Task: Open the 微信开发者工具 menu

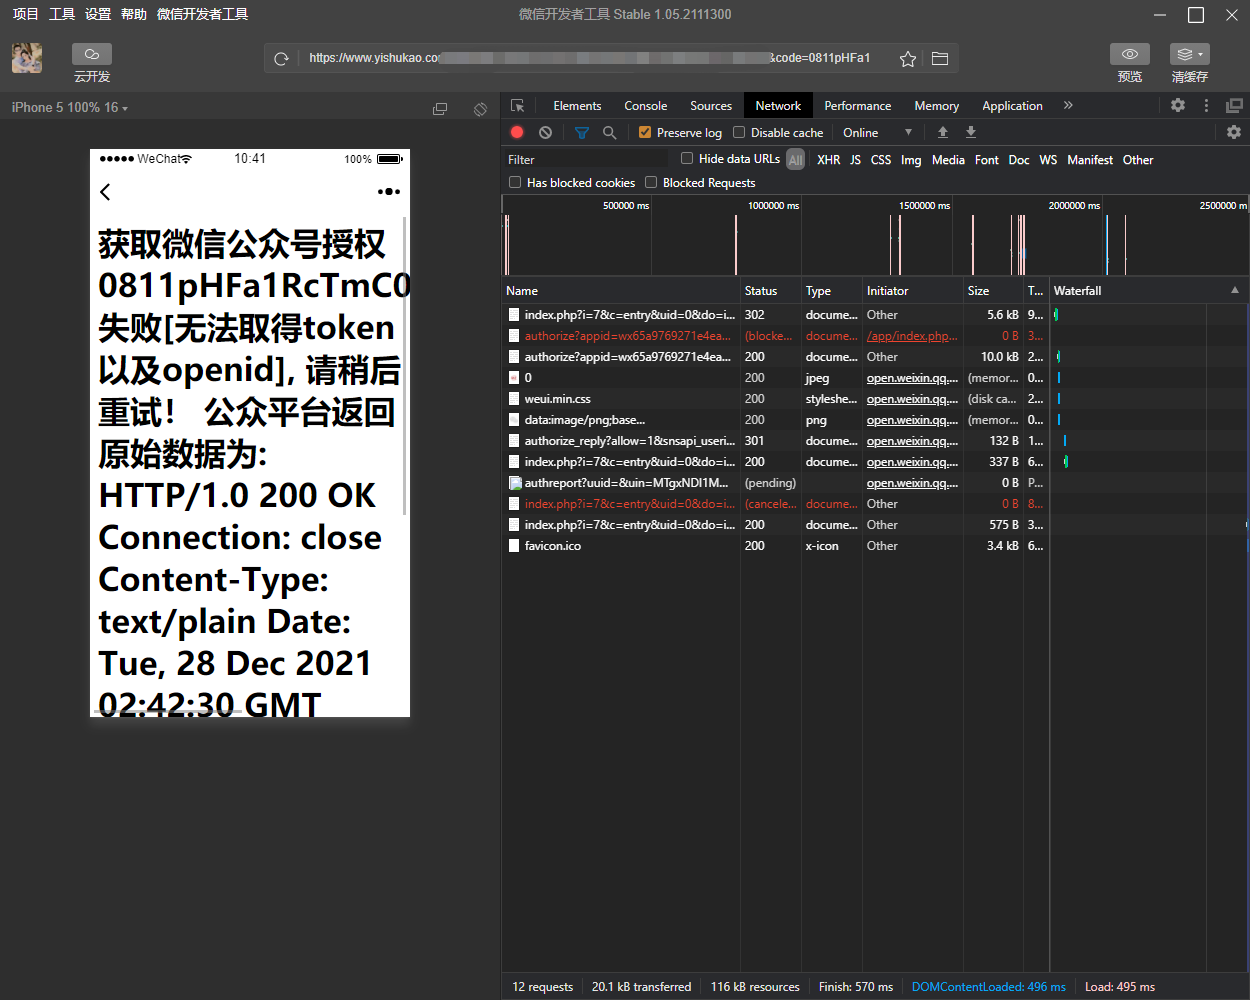Action: click(203, 14)
